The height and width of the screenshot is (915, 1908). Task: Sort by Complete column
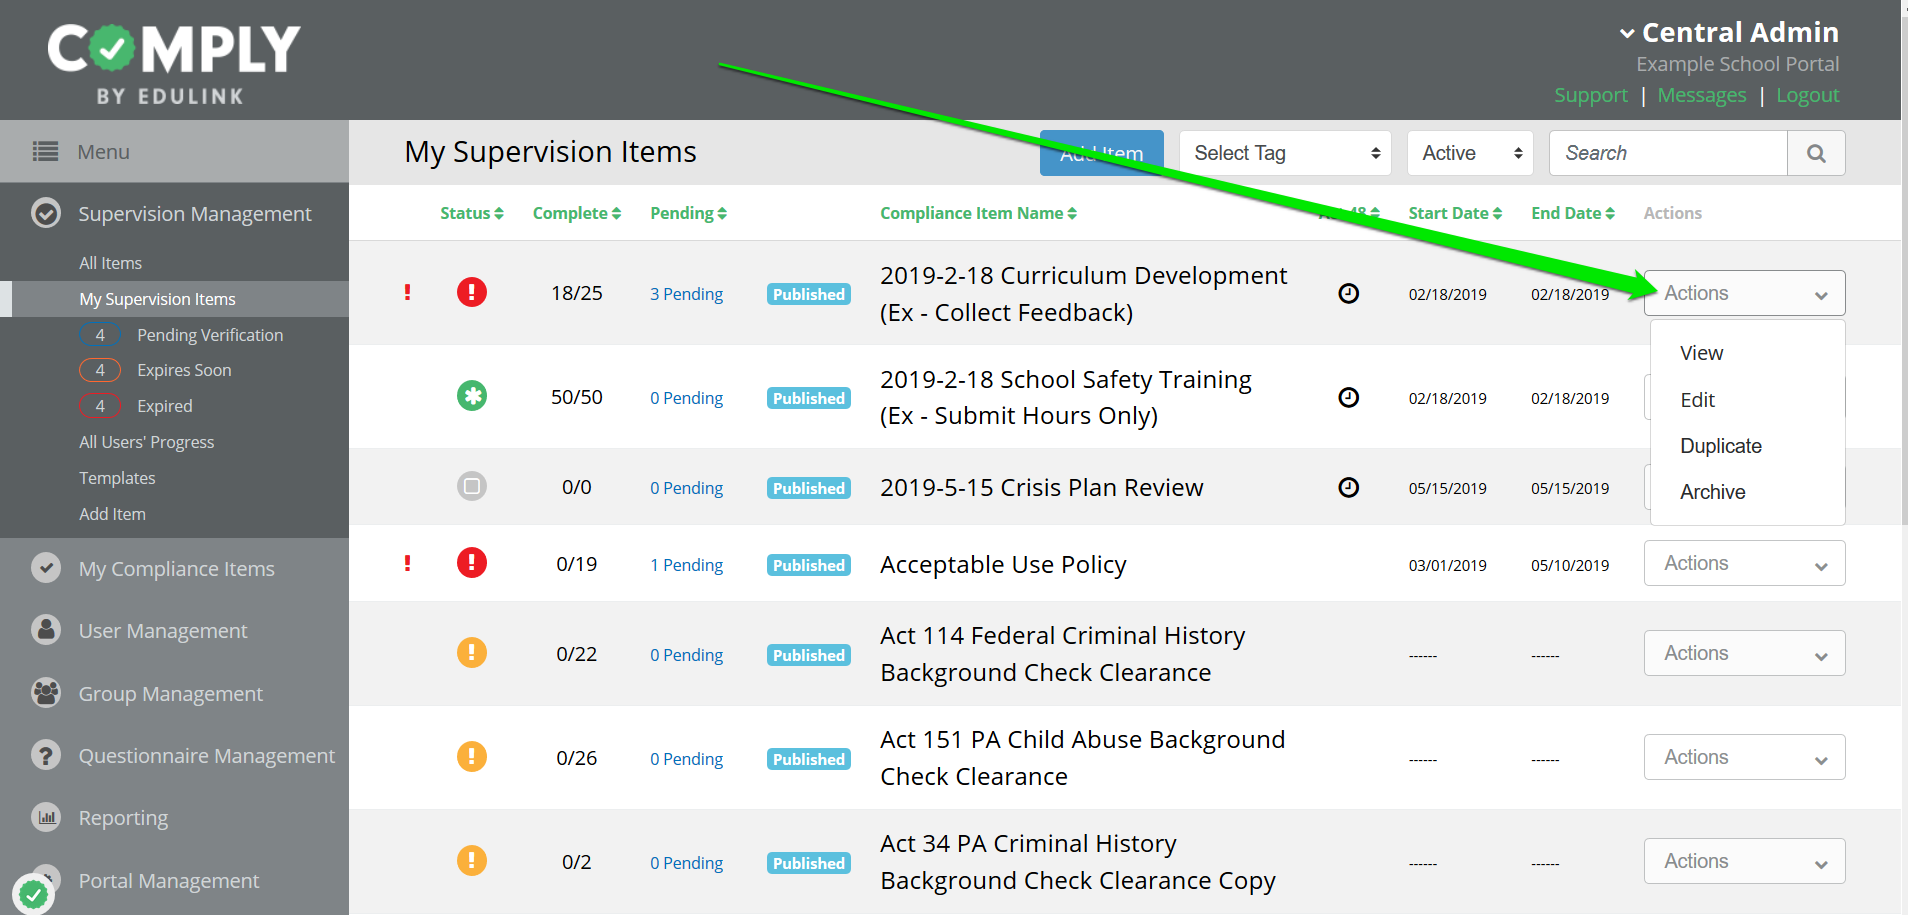click(x=577, y=213)
